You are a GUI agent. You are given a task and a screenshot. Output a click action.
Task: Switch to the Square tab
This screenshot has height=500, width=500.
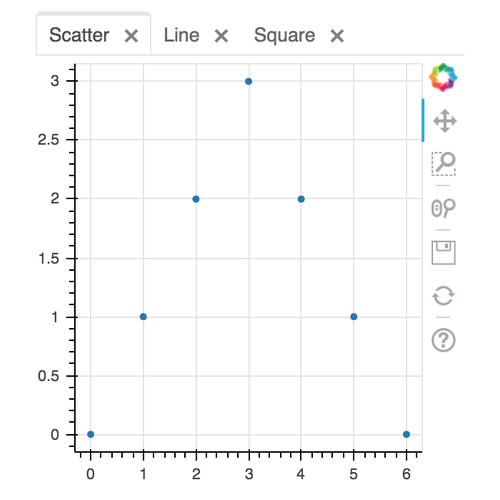click(x=284, y=36)
